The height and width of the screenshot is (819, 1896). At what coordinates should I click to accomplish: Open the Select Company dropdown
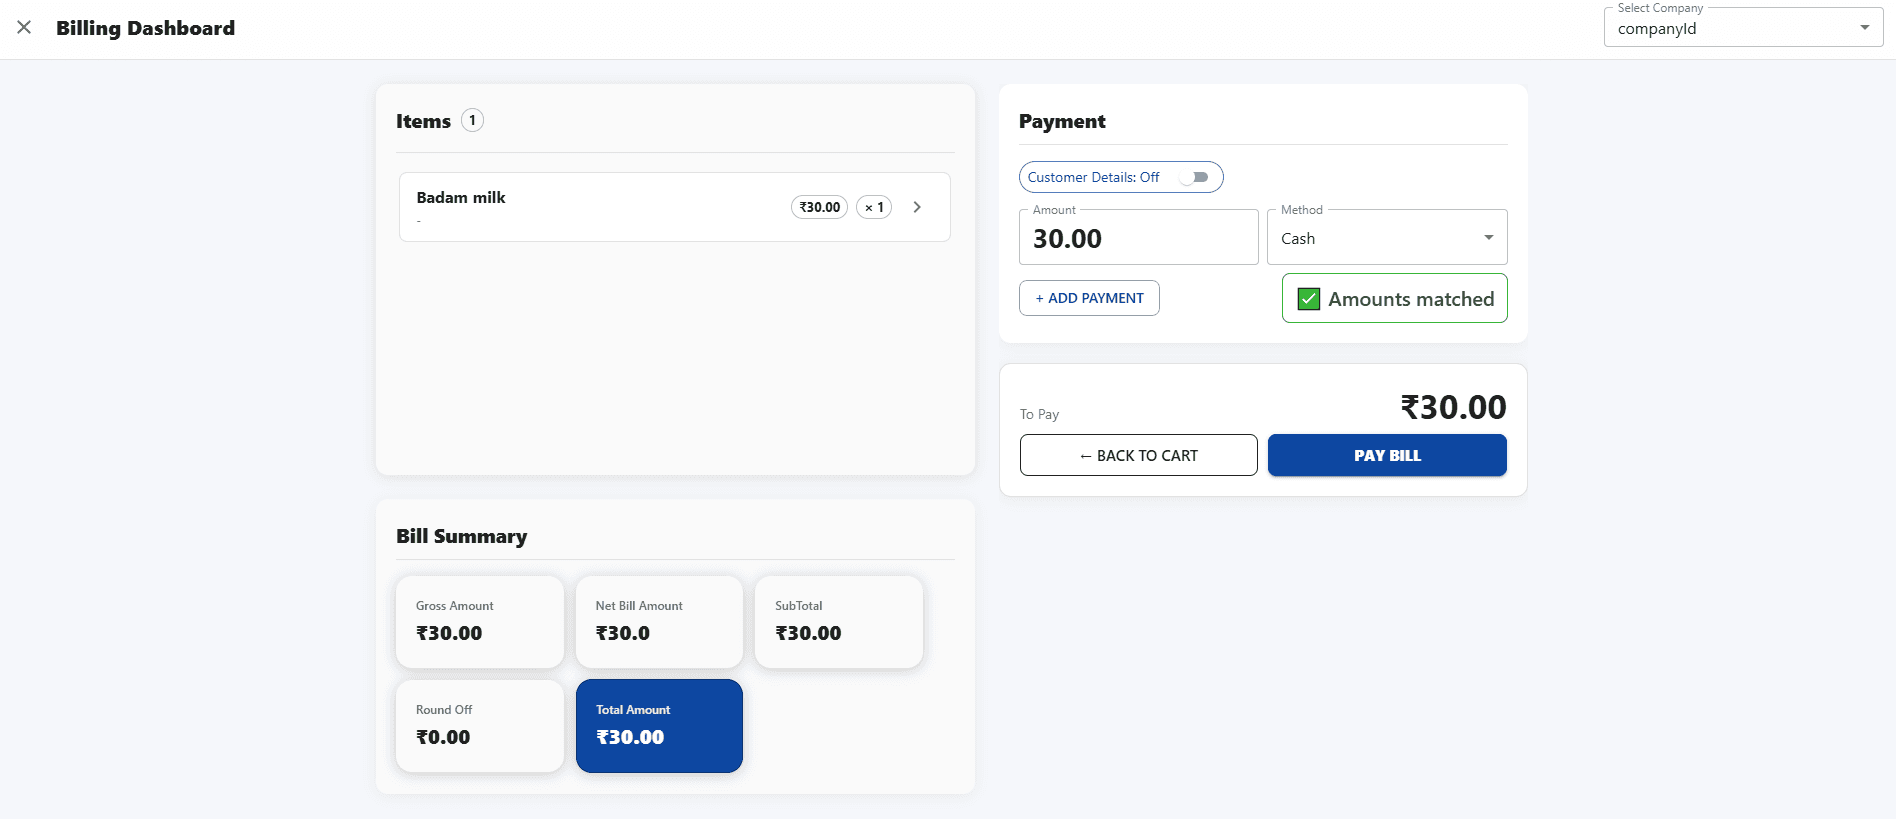(x=1866, y=27)
